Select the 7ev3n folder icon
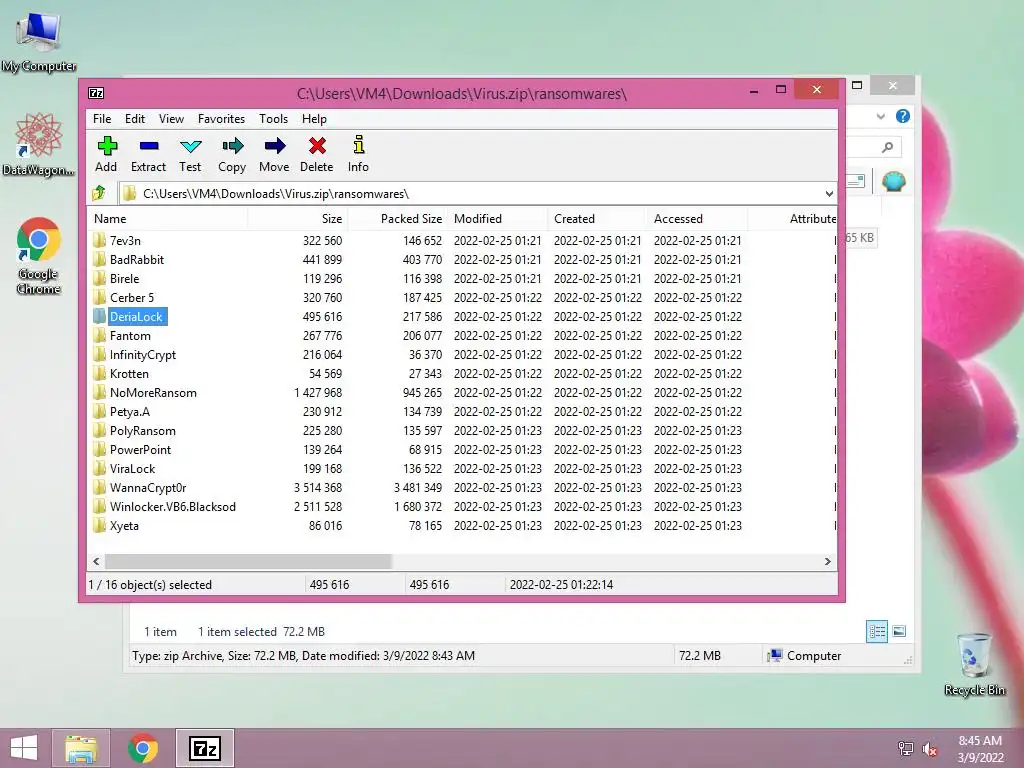The height and width of the screenshot is (768, 1024). click(x=99, y=240)
